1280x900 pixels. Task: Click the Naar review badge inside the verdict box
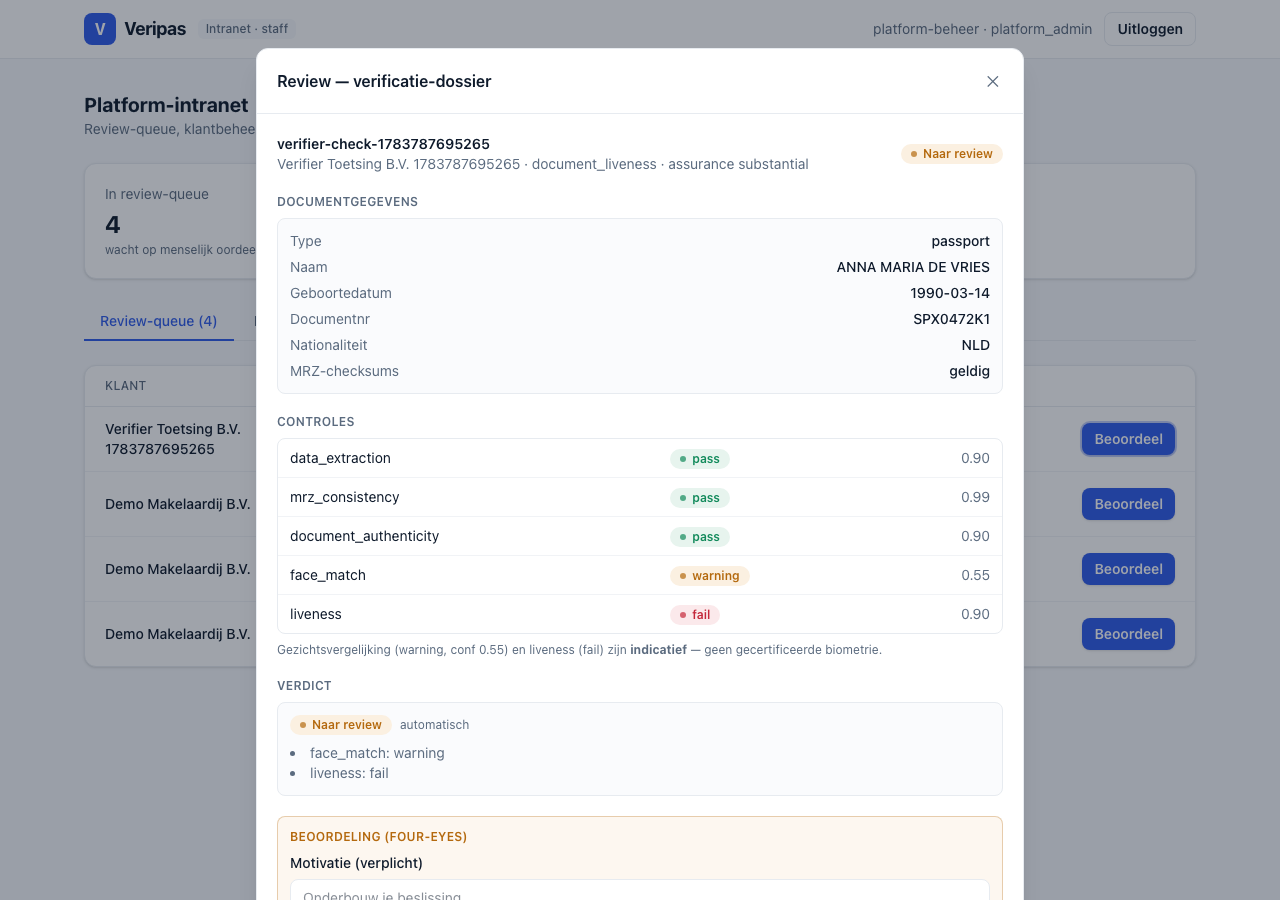tap(341, 725)
